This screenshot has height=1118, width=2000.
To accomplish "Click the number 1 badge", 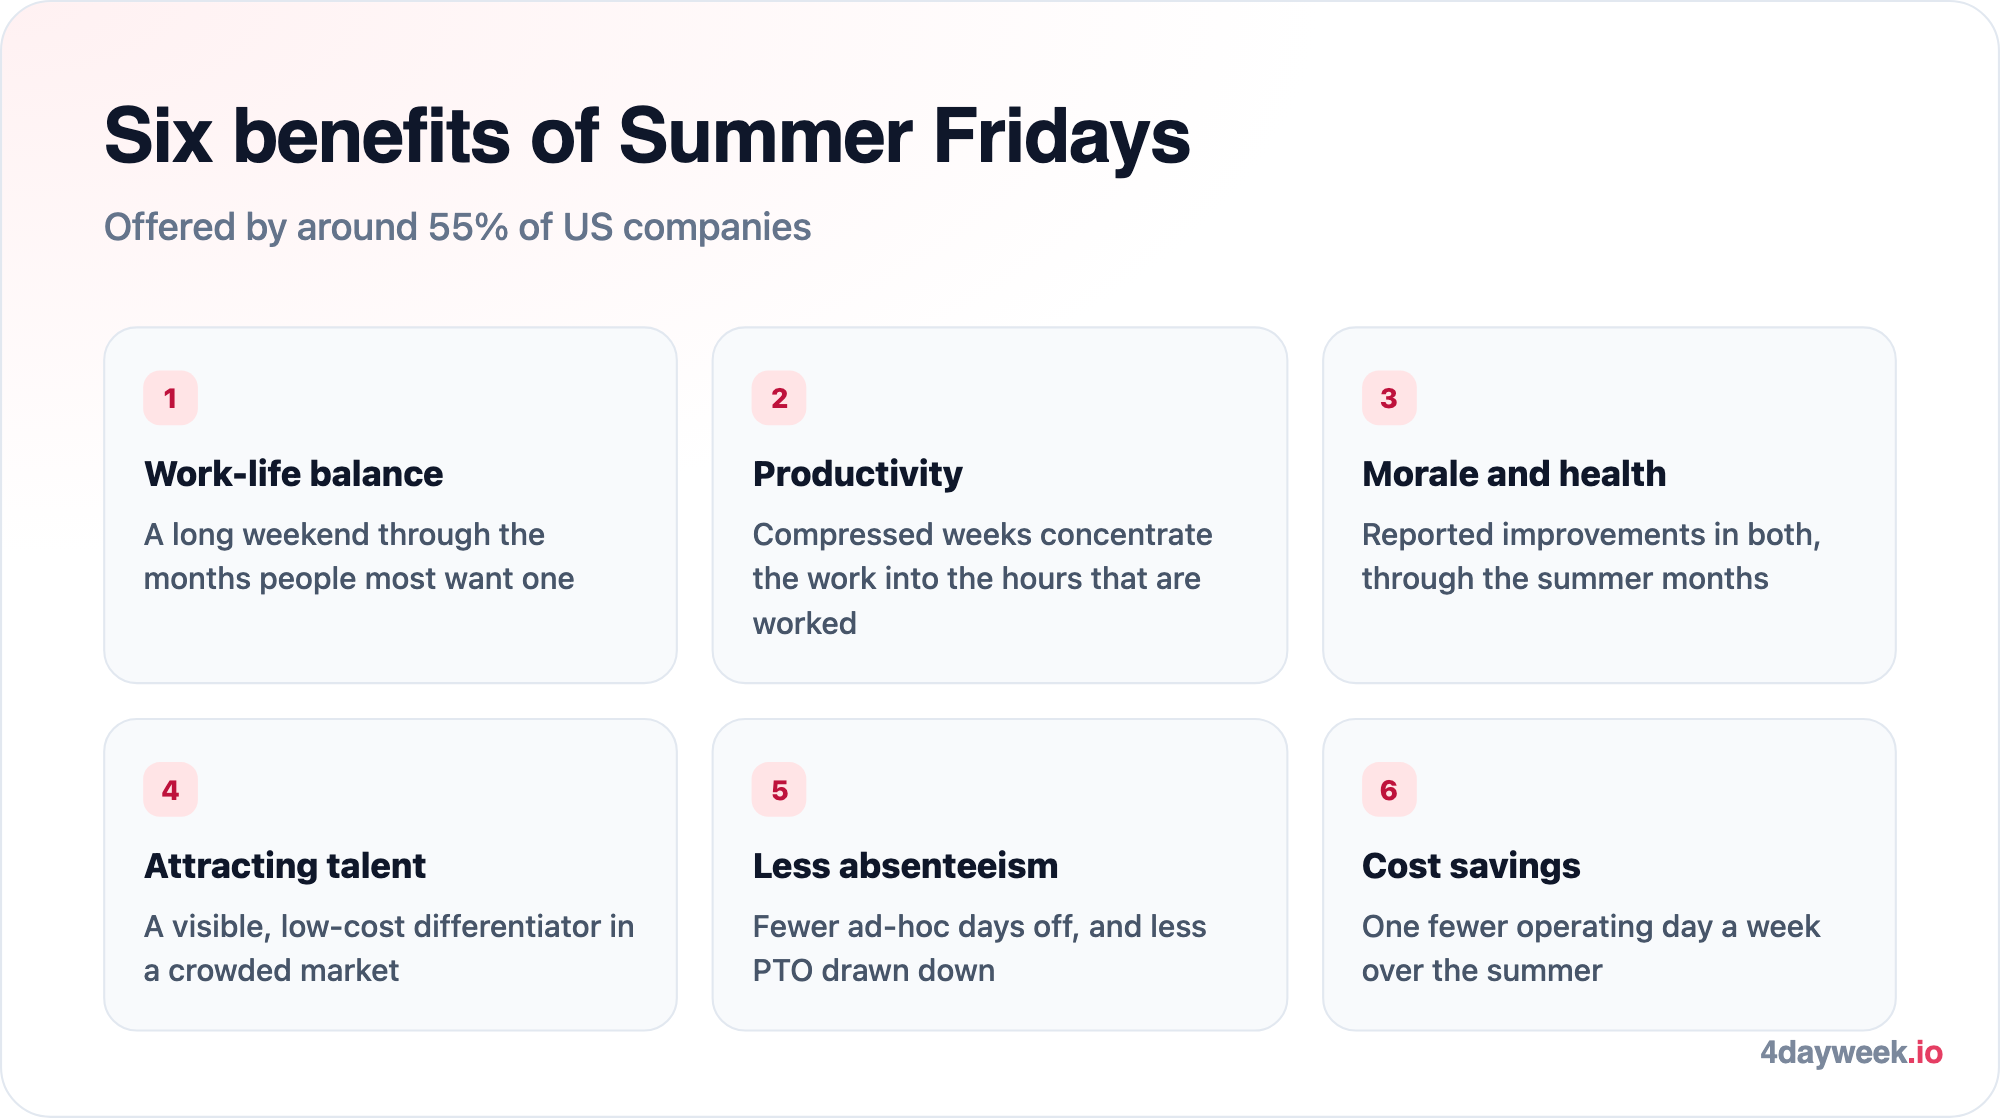I will [x=170, y=398].
